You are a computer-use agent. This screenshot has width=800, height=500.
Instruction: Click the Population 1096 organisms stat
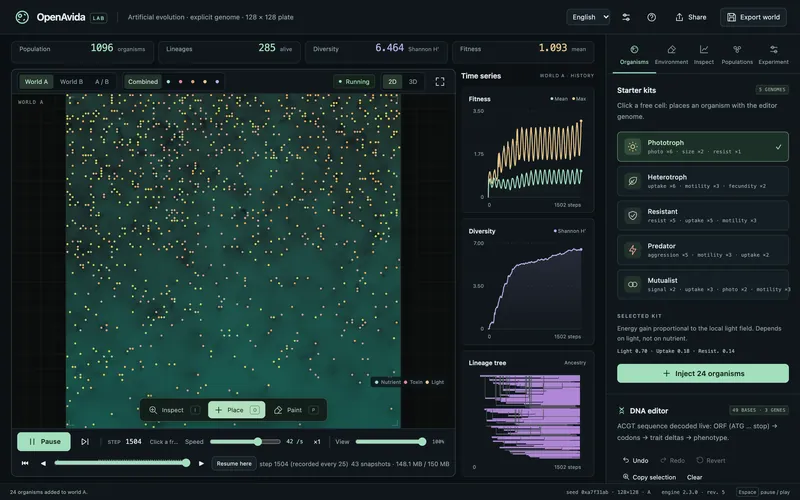83,52
